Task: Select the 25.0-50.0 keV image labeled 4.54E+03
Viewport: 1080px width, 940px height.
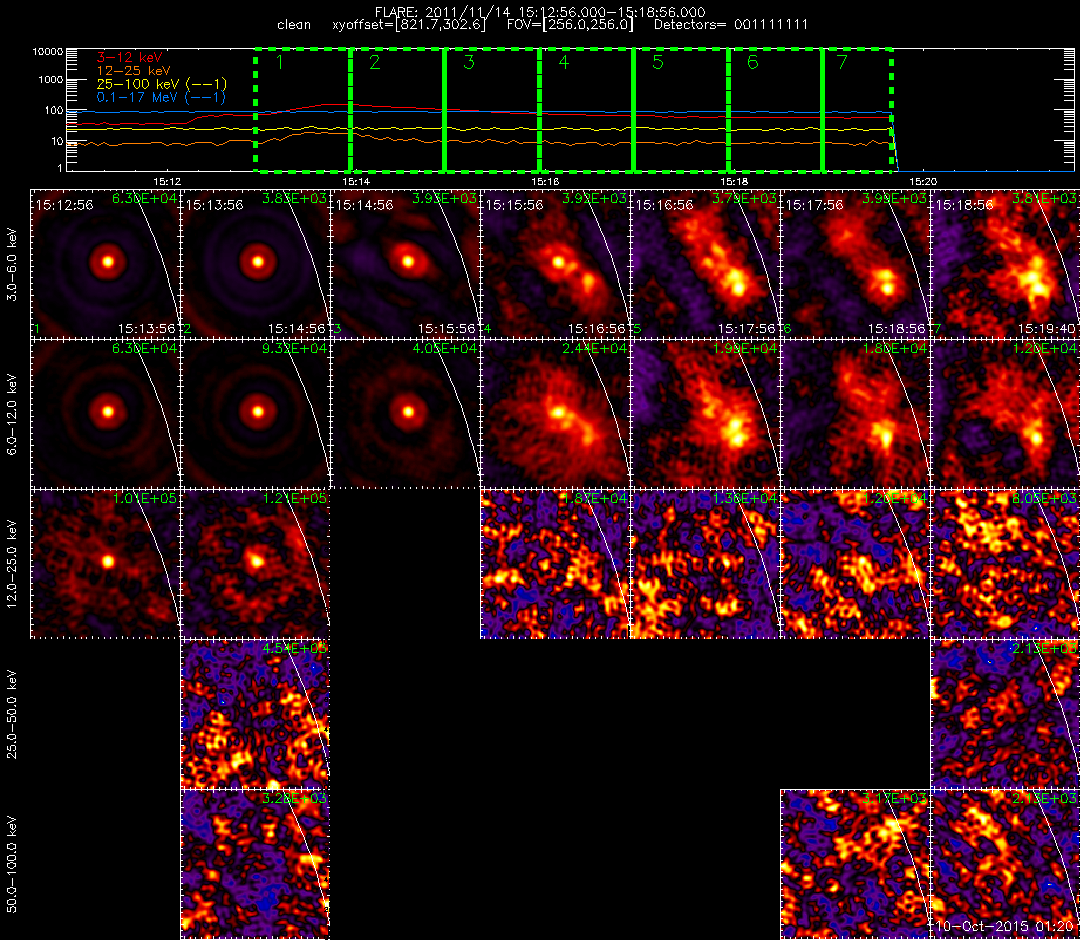Action: click(x=256, y=713)
